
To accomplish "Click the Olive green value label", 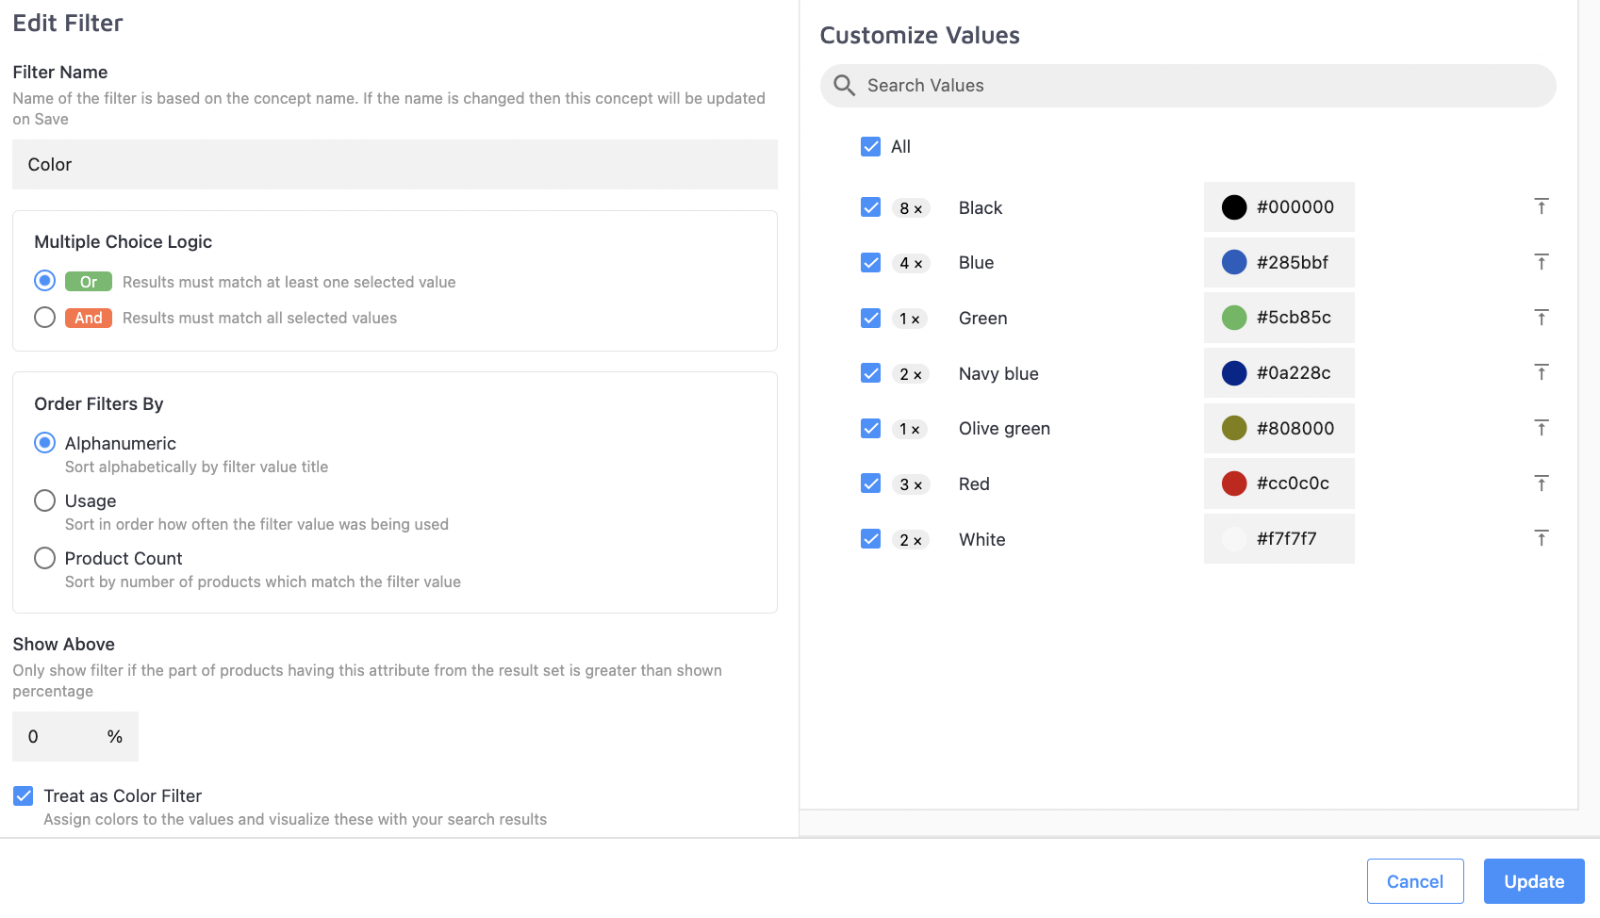I will coord(1004,429).
